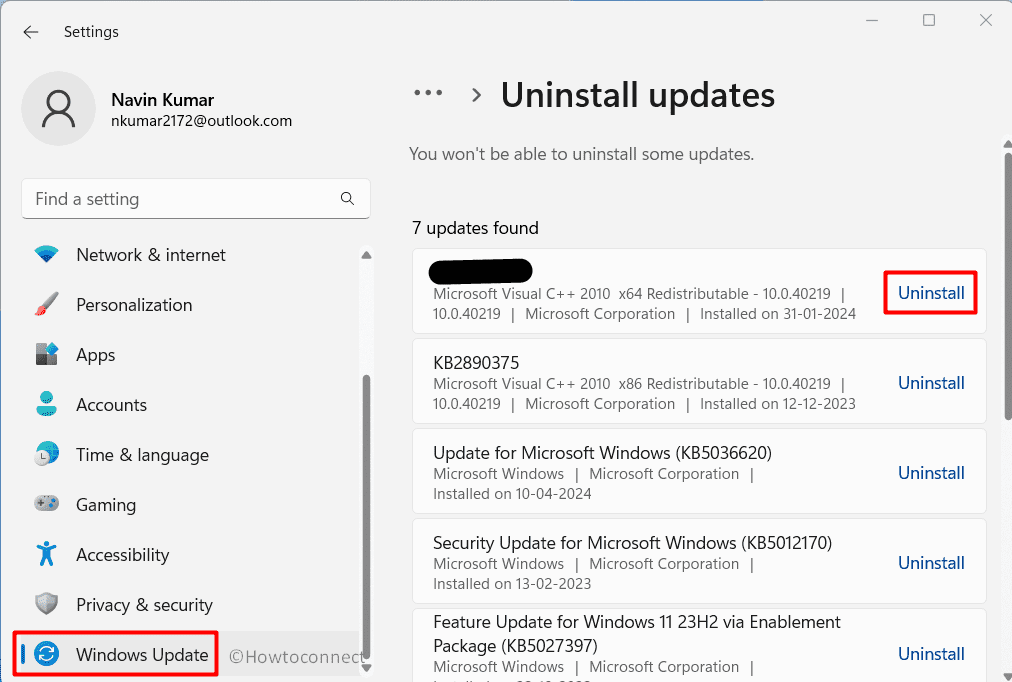The height and width of the screenshot is (682, 1012).
Task: Go to Gaming settings
Action: point(106,505)
